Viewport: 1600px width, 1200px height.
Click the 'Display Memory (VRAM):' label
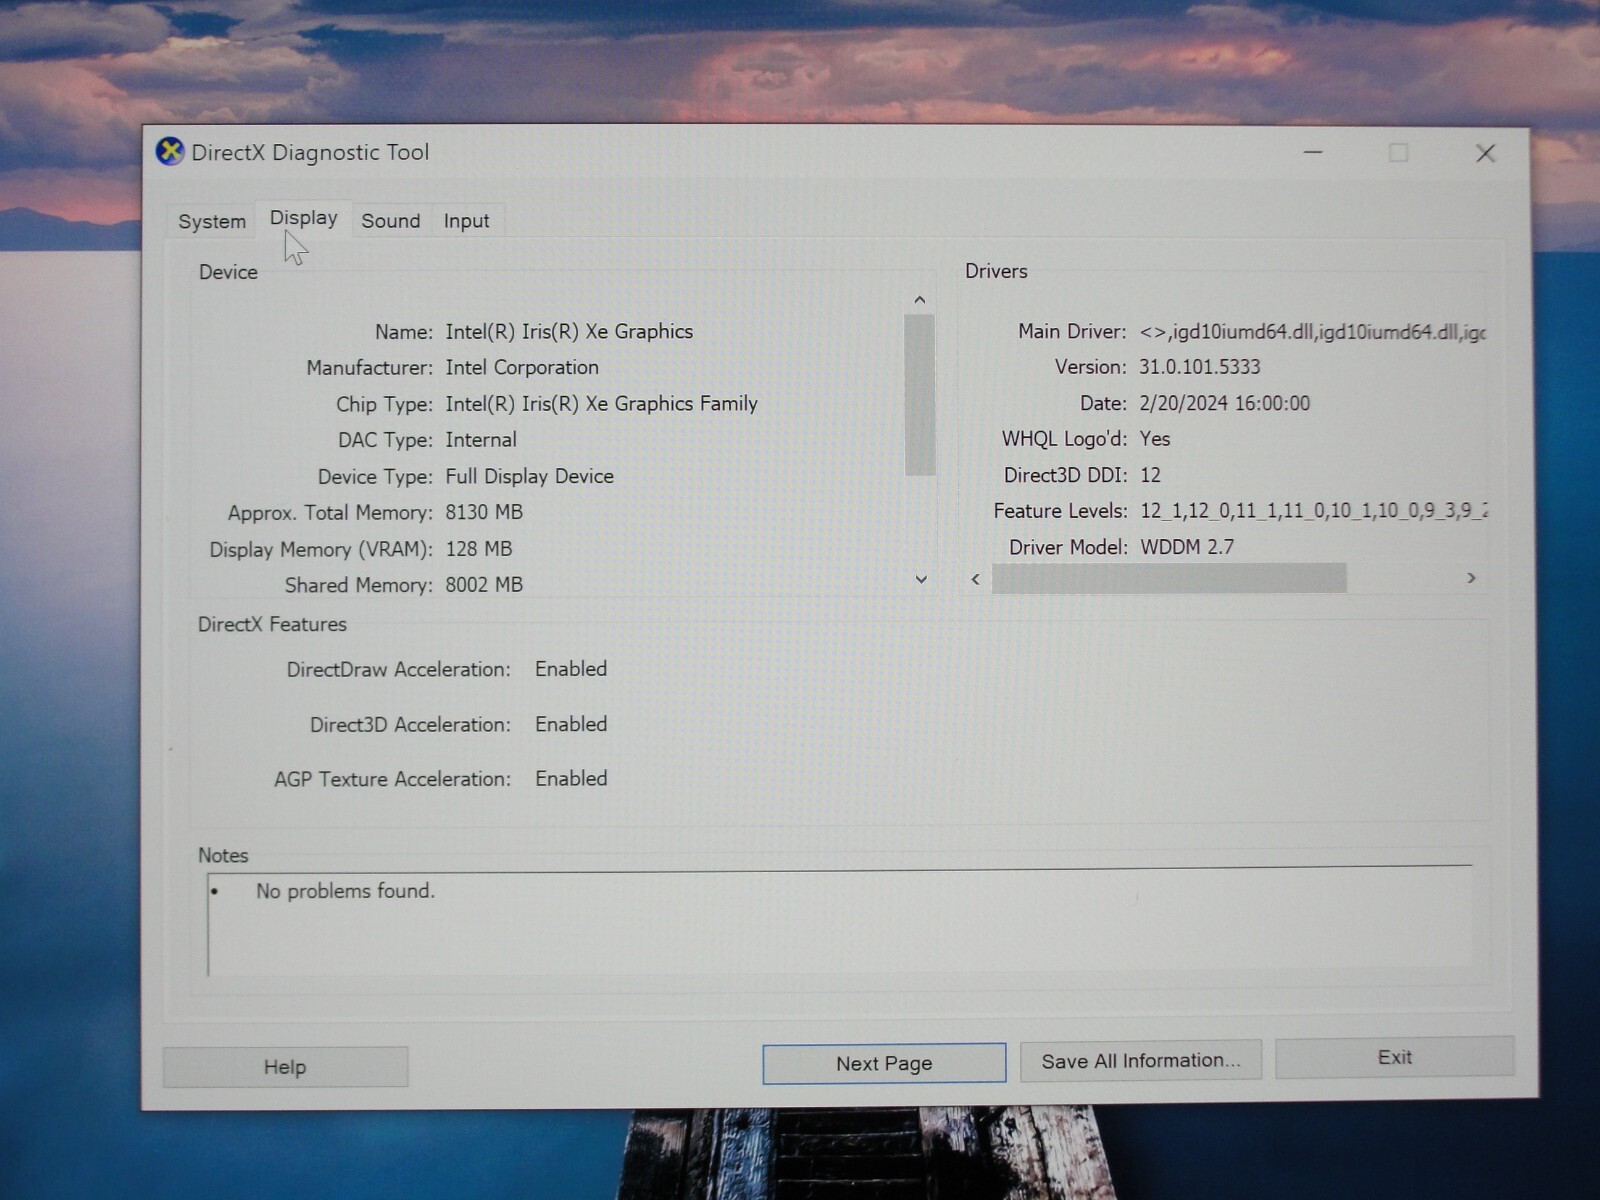coord(321,549)
